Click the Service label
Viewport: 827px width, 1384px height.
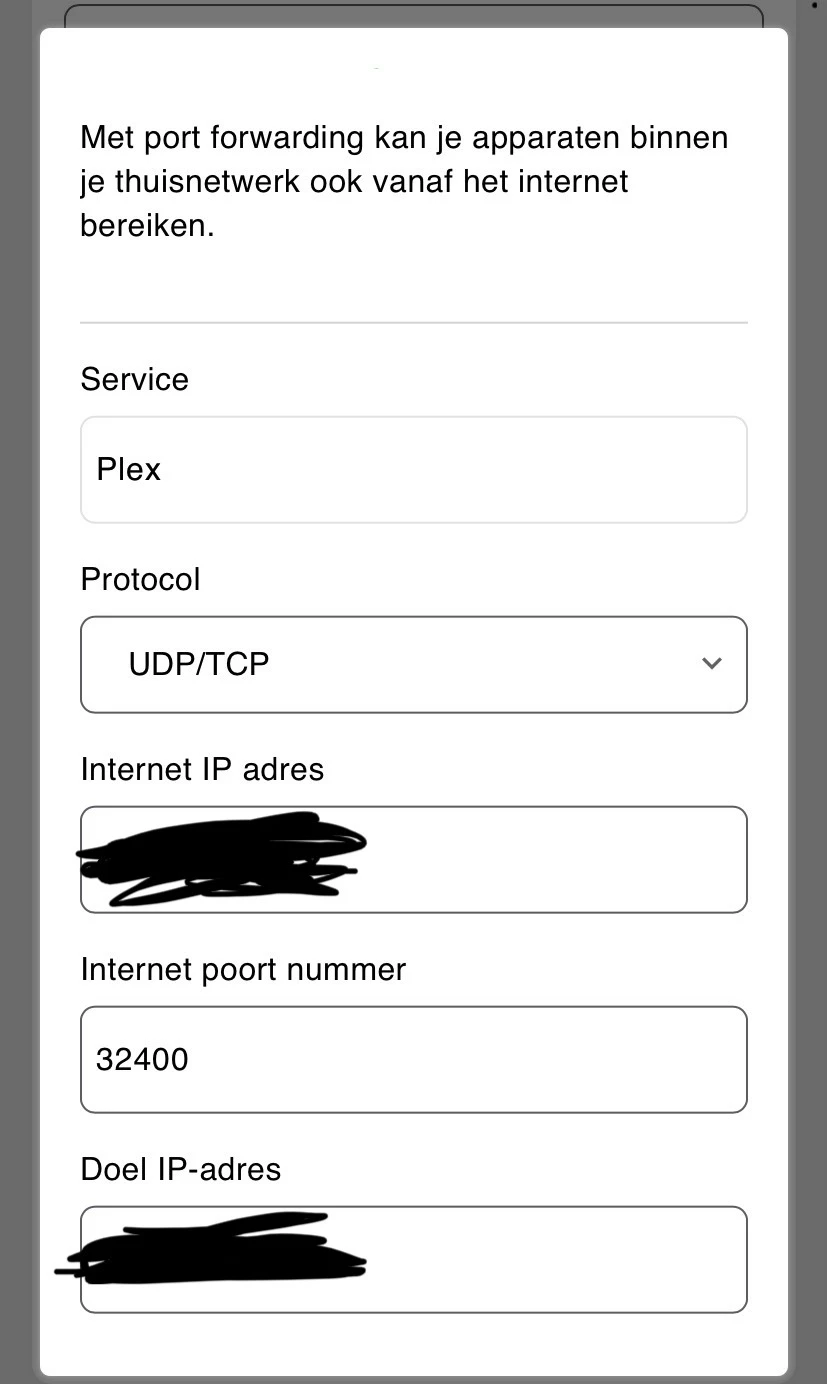point(134,379)
